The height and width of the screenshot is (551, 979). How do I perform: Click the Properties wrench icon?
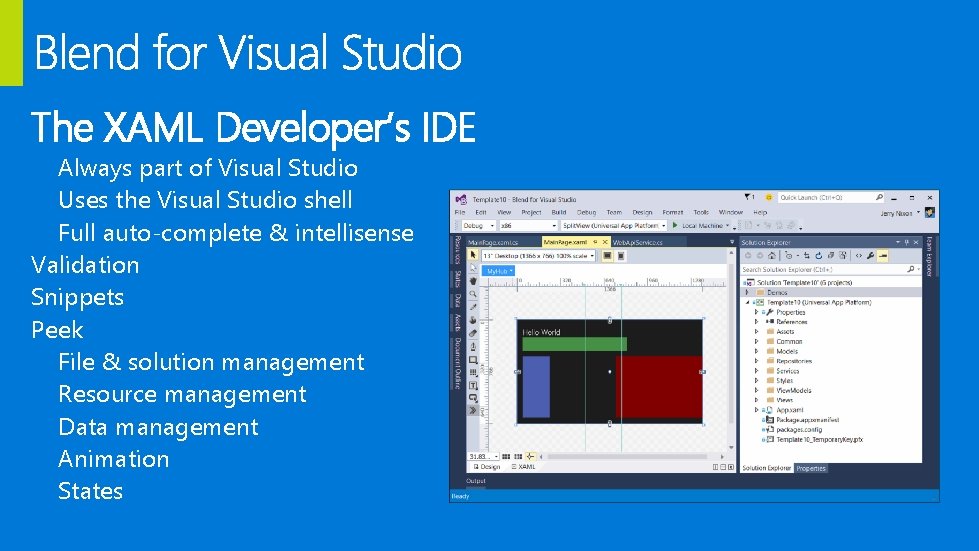point(870,255)
